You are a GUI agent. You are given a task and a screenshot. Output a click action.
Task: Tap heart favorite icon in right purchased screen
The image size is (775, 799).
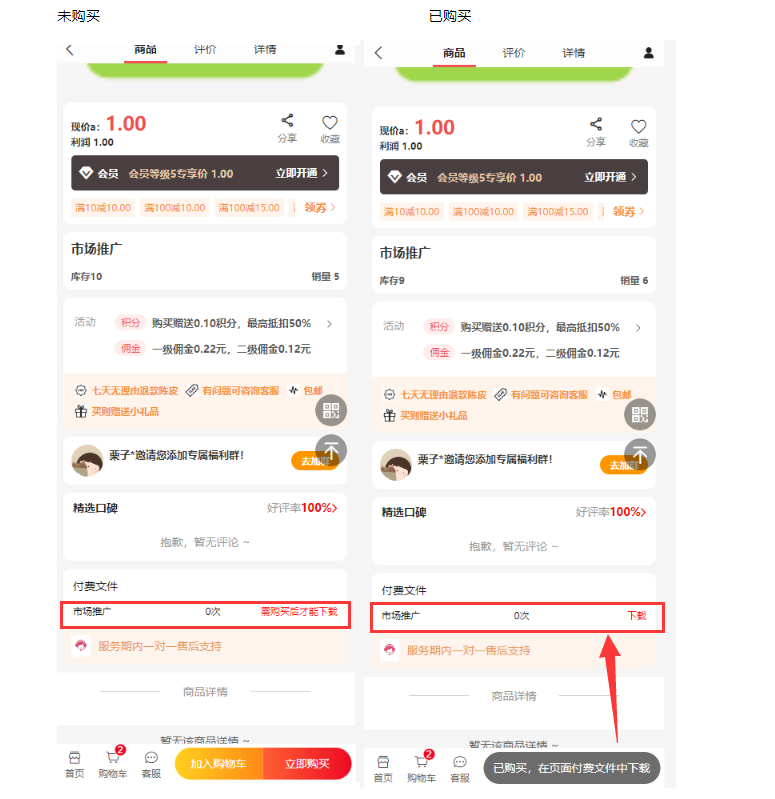pos(638,126)
